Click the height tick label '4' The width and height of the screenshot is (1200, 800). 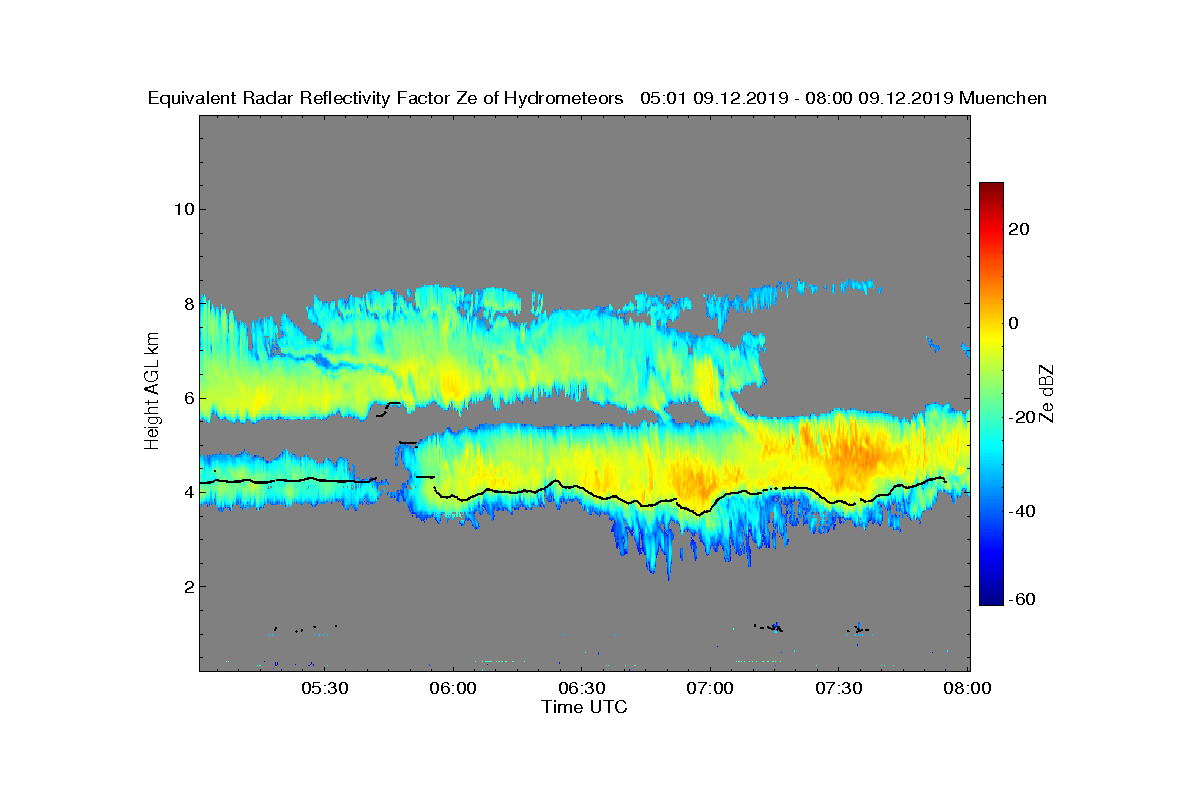click(x=188, y=492)
